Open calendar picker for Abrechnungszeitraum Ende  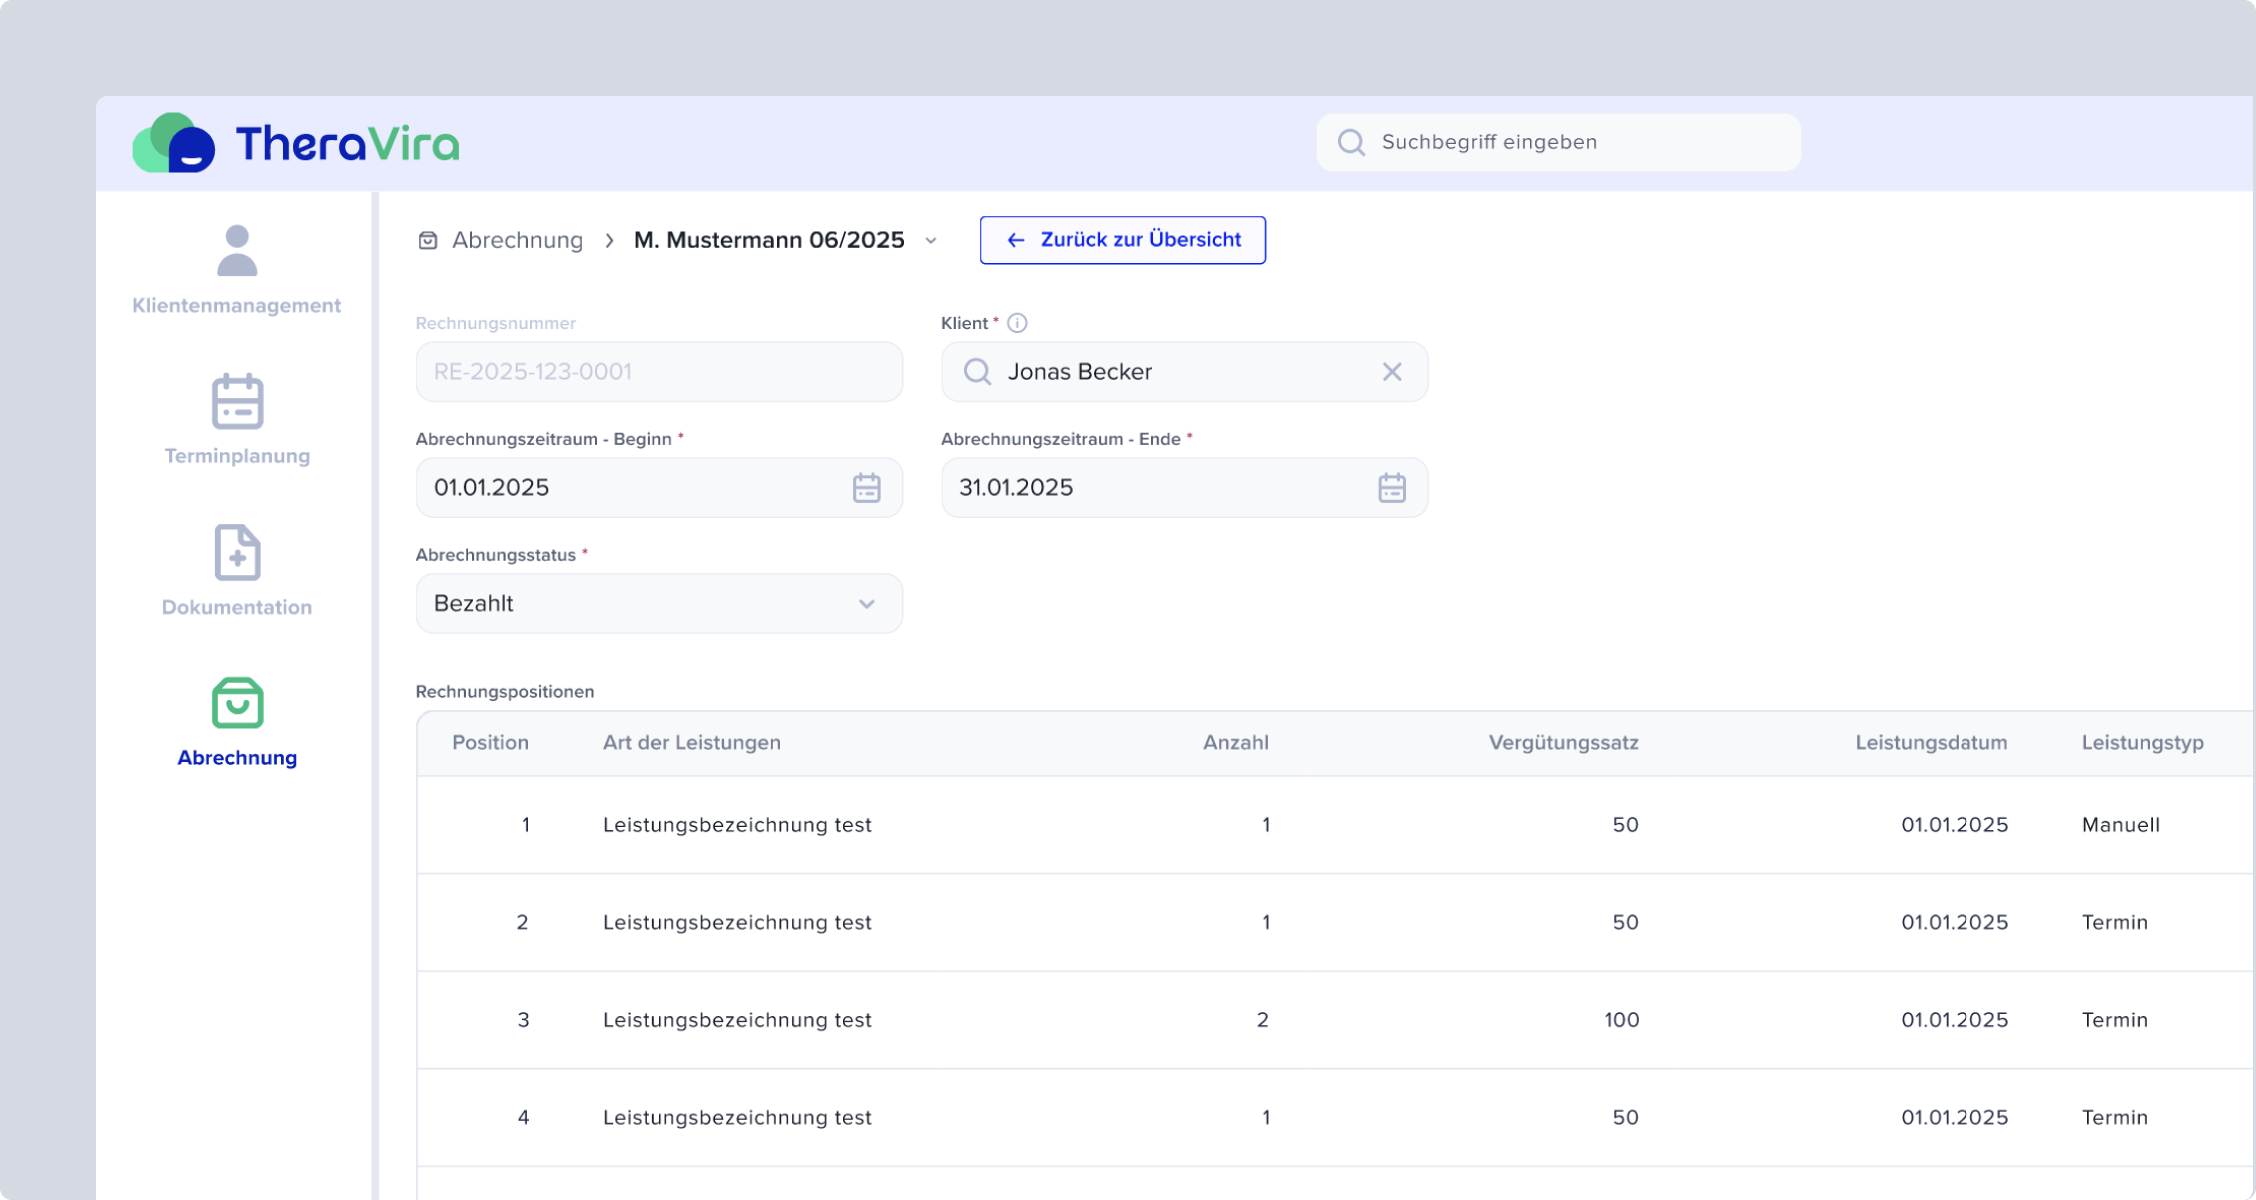1391,488
